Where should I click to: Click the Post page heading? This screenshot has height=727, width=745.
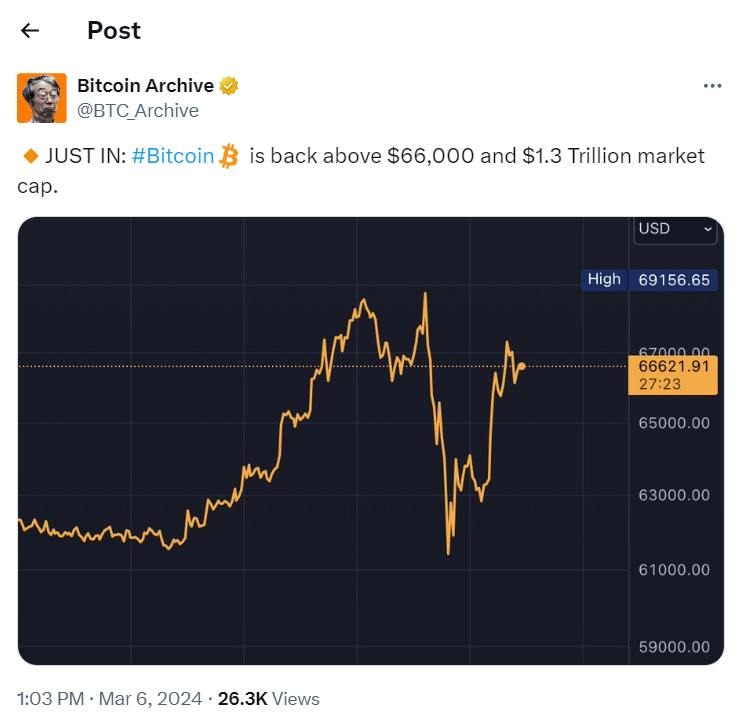(114, 31)
